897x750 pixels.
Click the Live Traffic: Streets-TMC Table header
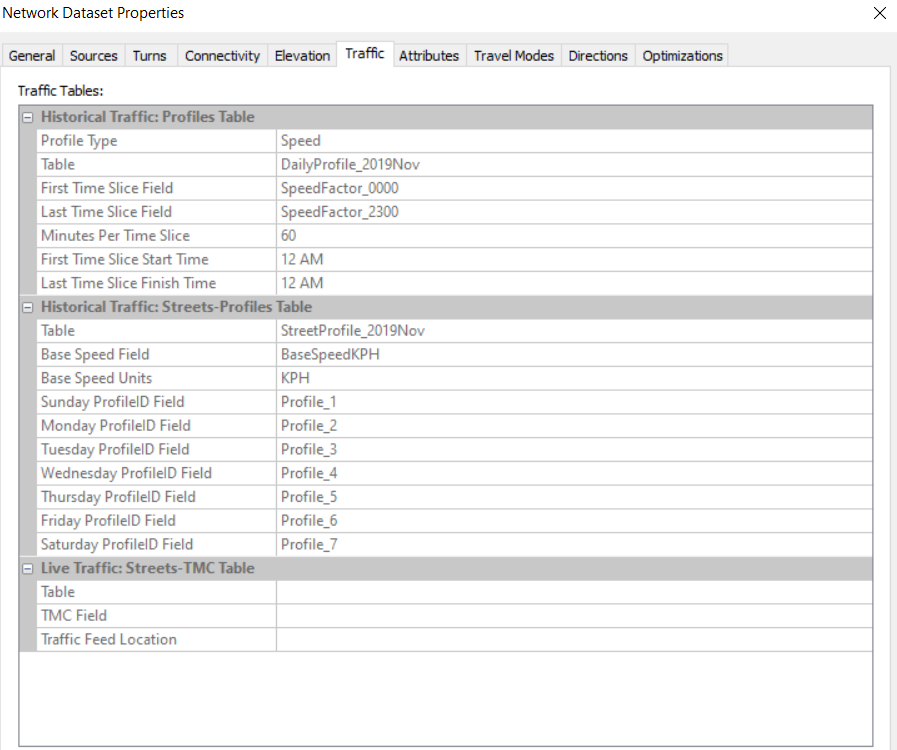[446, 569]
